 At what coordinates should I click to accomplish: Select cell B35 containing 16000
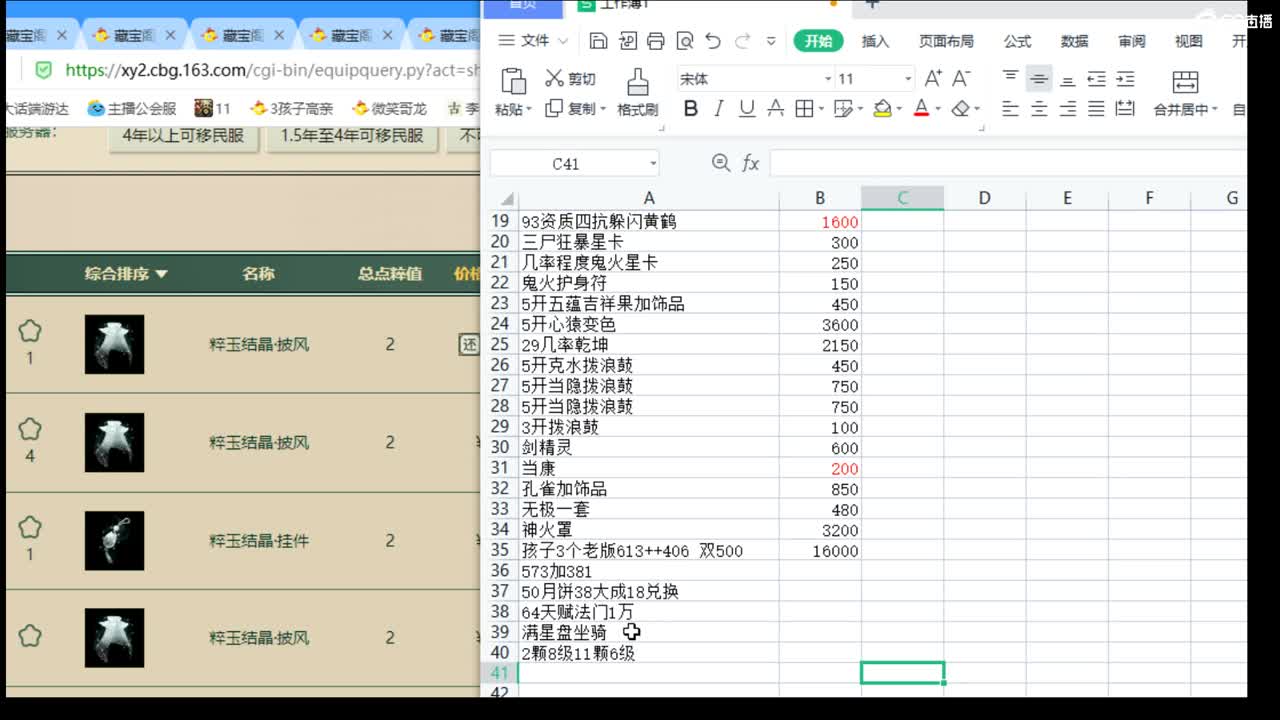click(x=820, y=550)
